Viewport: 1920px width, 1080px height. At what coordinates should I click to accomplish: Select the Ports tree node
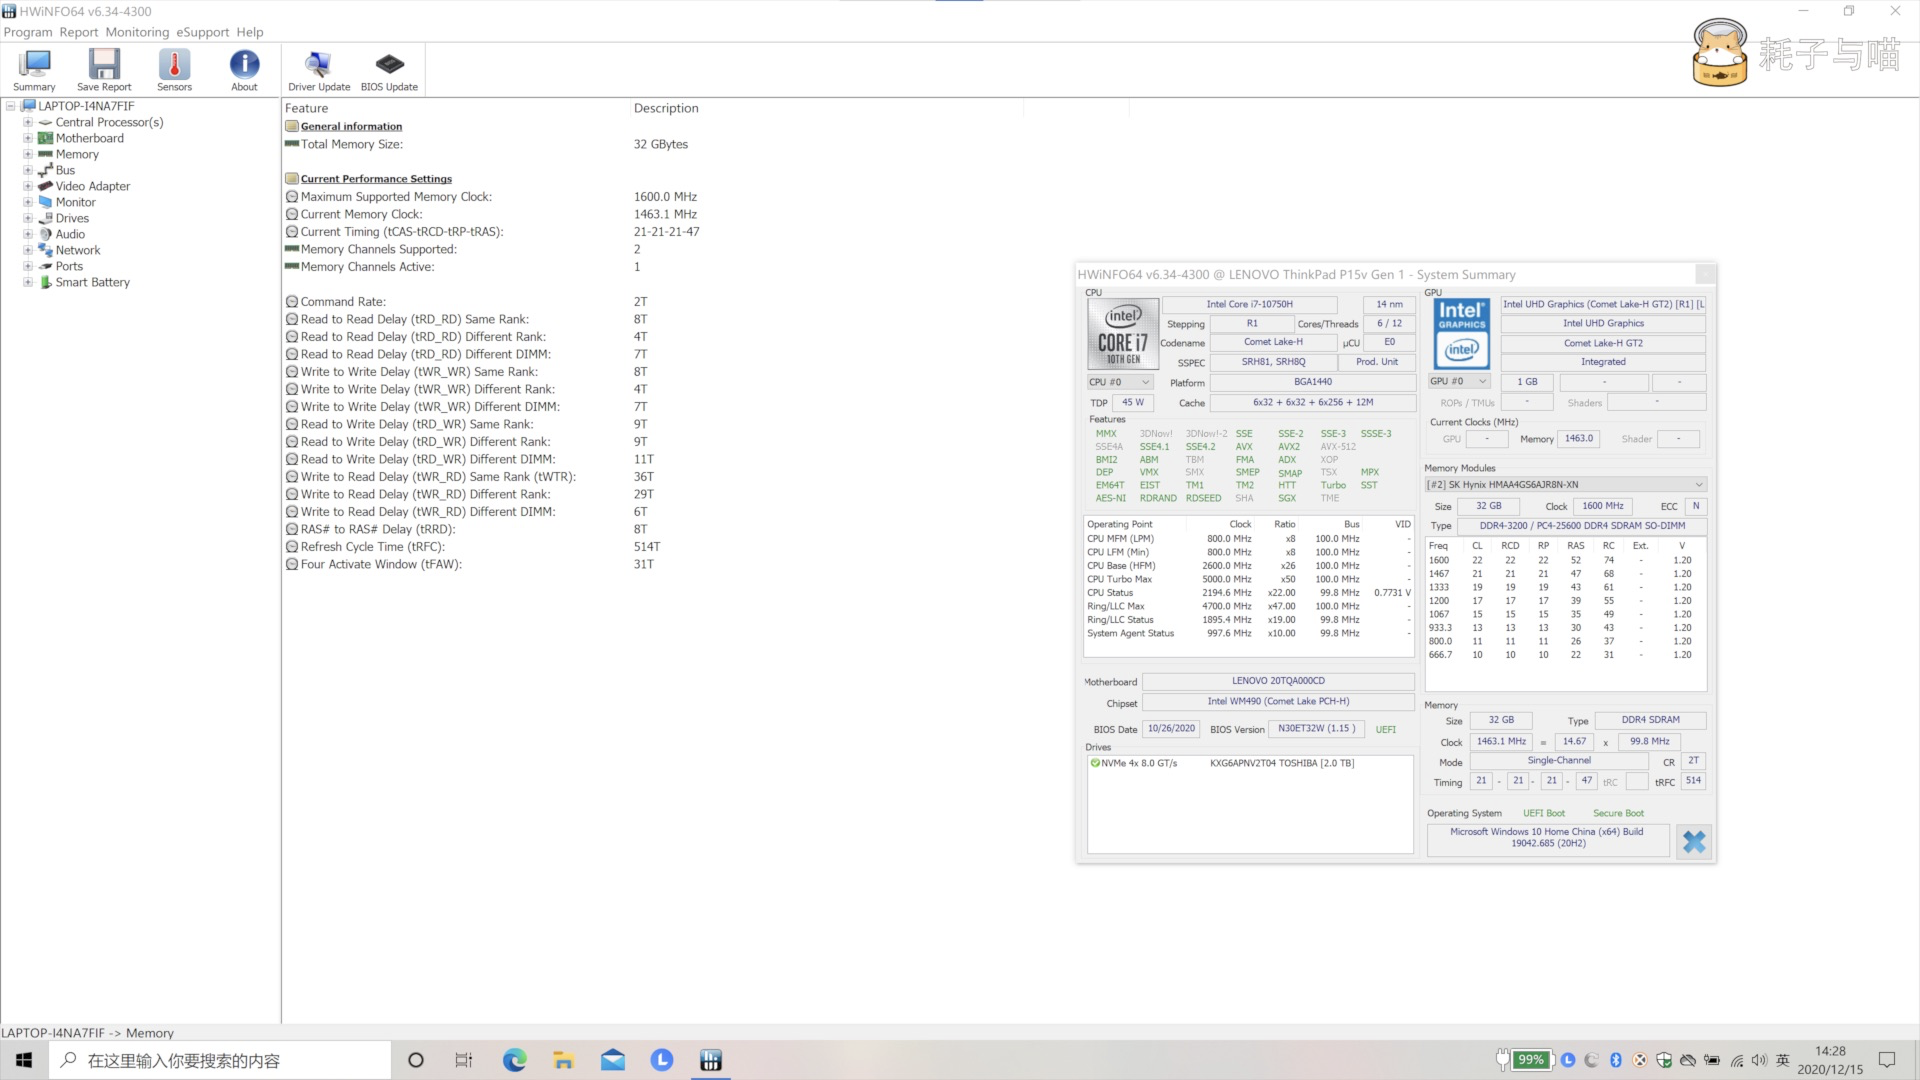pos(69,266)
